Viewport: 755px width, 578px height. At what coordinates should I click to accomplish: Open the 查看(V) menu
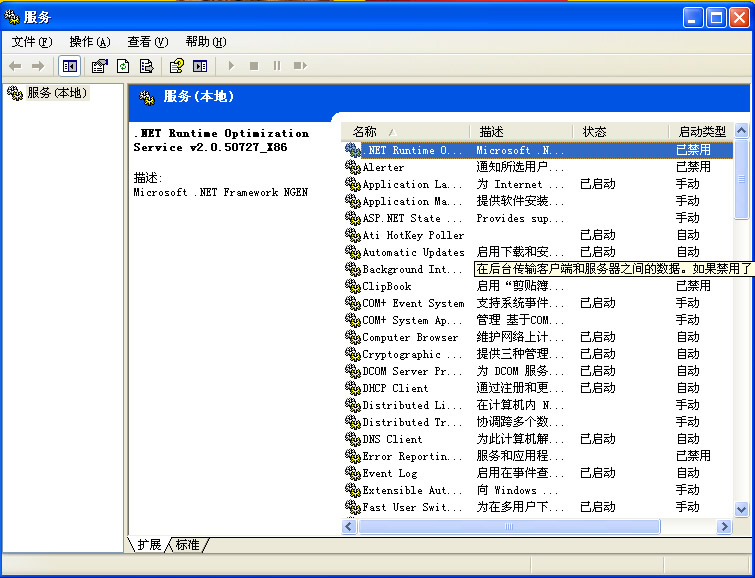click(x=147, y=42)
